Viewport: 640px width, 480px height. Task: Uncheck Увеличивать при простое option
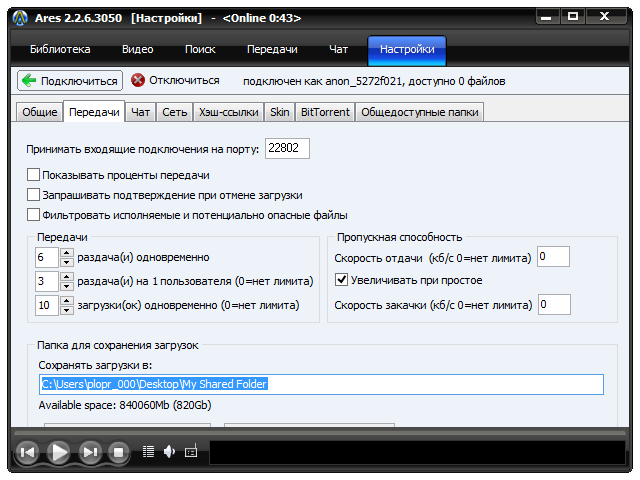pos(341,280)
